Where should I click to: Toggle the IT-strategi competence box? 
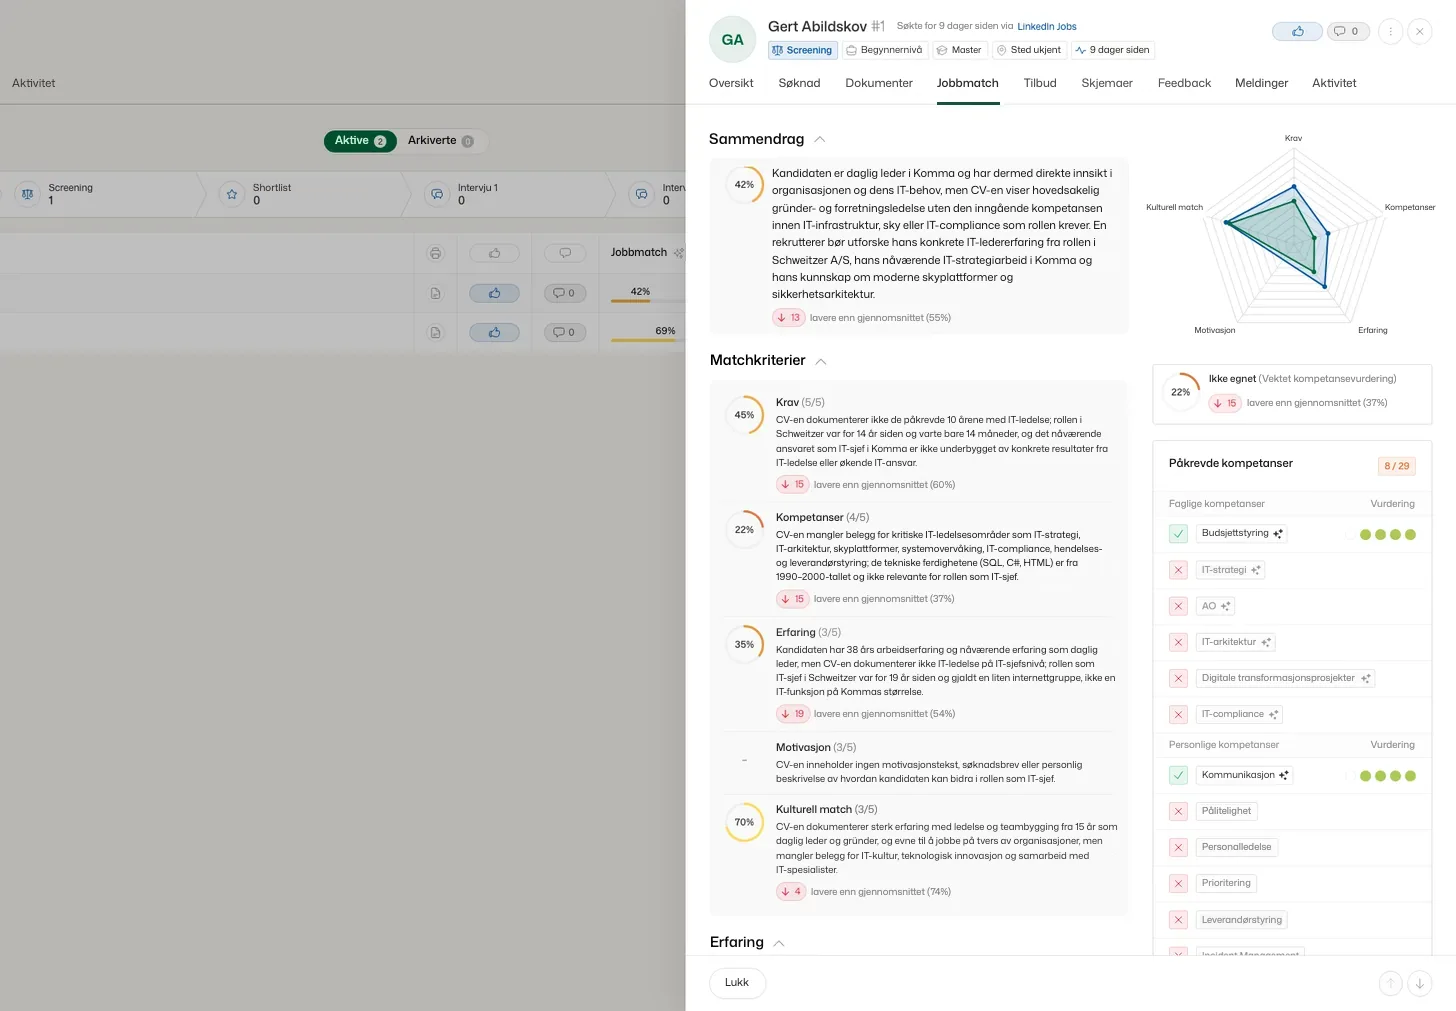(1178, 570)
